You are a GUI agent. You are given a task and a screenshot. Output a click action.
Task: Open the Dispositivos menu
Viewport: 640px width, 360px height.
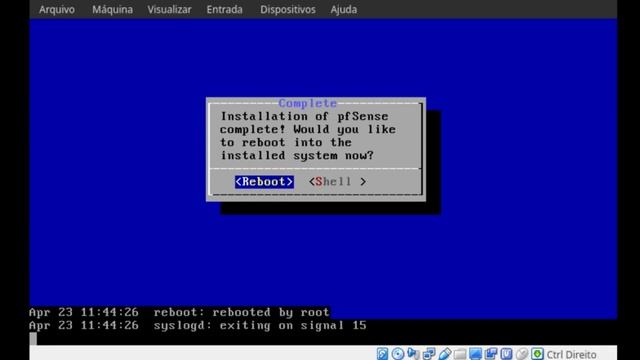pos(288,9)
